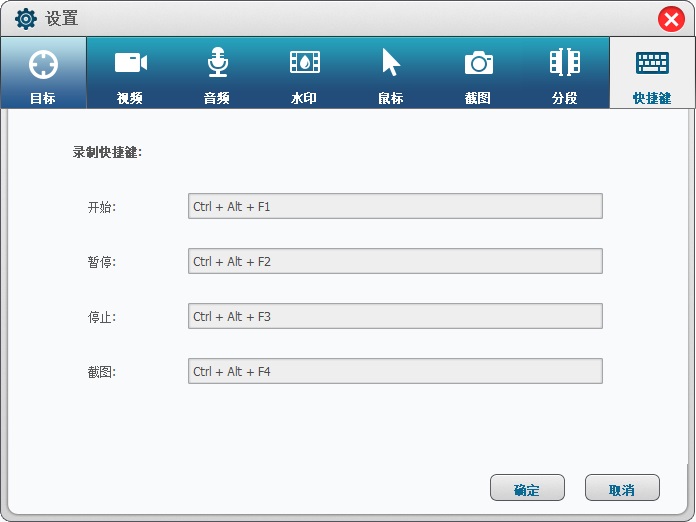Close the 设置 dialog with red X
This screenshot has width=696, height=522.
click(671, 20)
